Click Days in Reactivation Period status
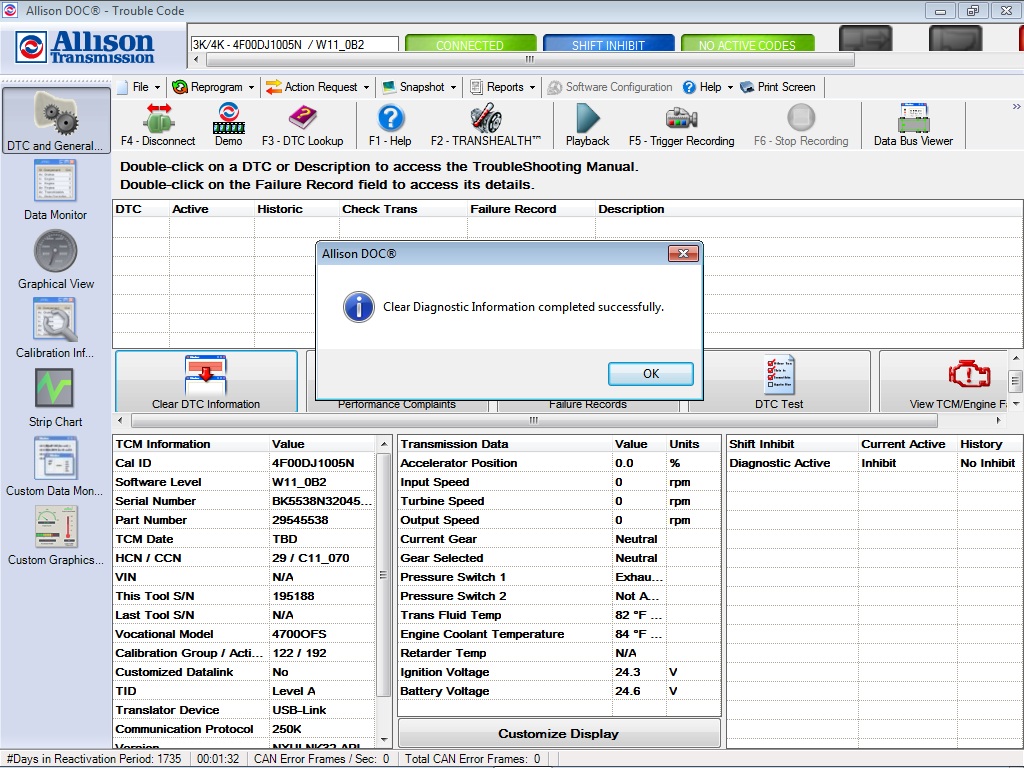 point(93,759)
